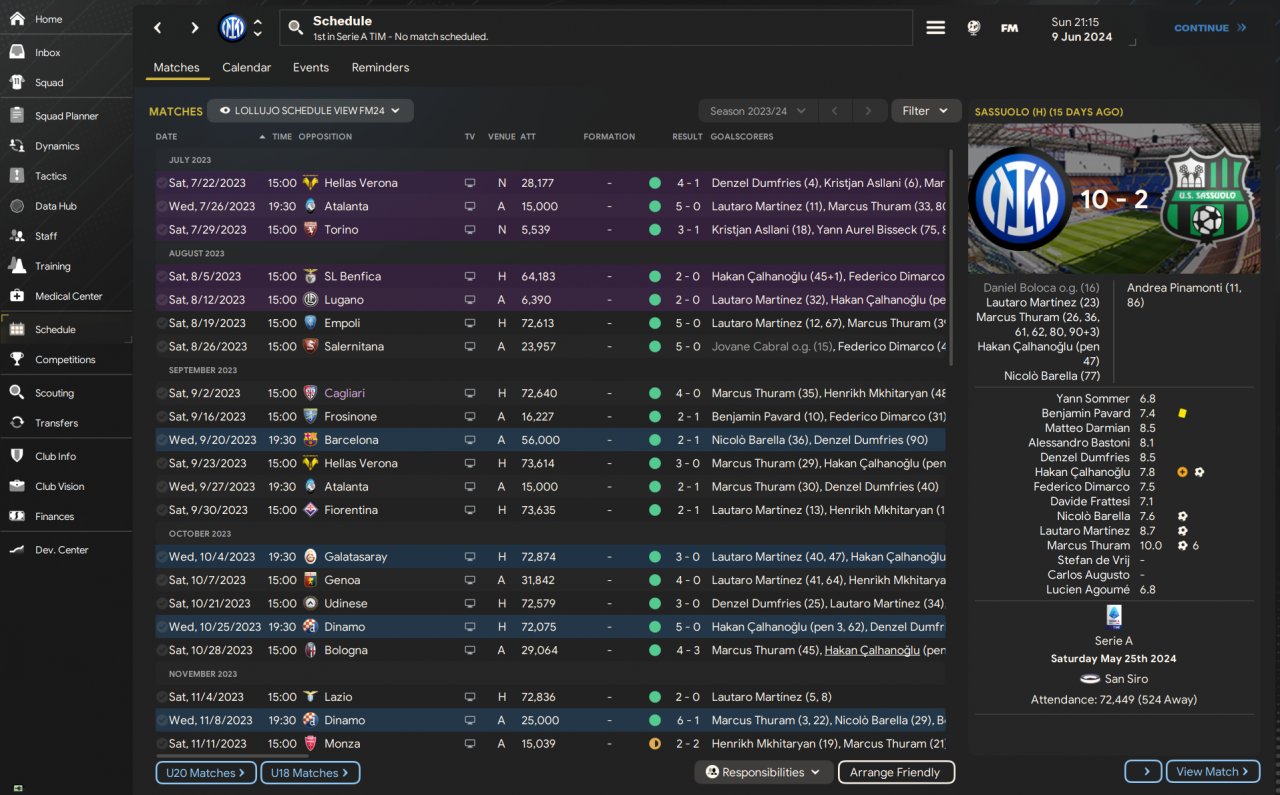Click the Competitions trophy icon
The image size is (1280, 795).
point(17,359)
